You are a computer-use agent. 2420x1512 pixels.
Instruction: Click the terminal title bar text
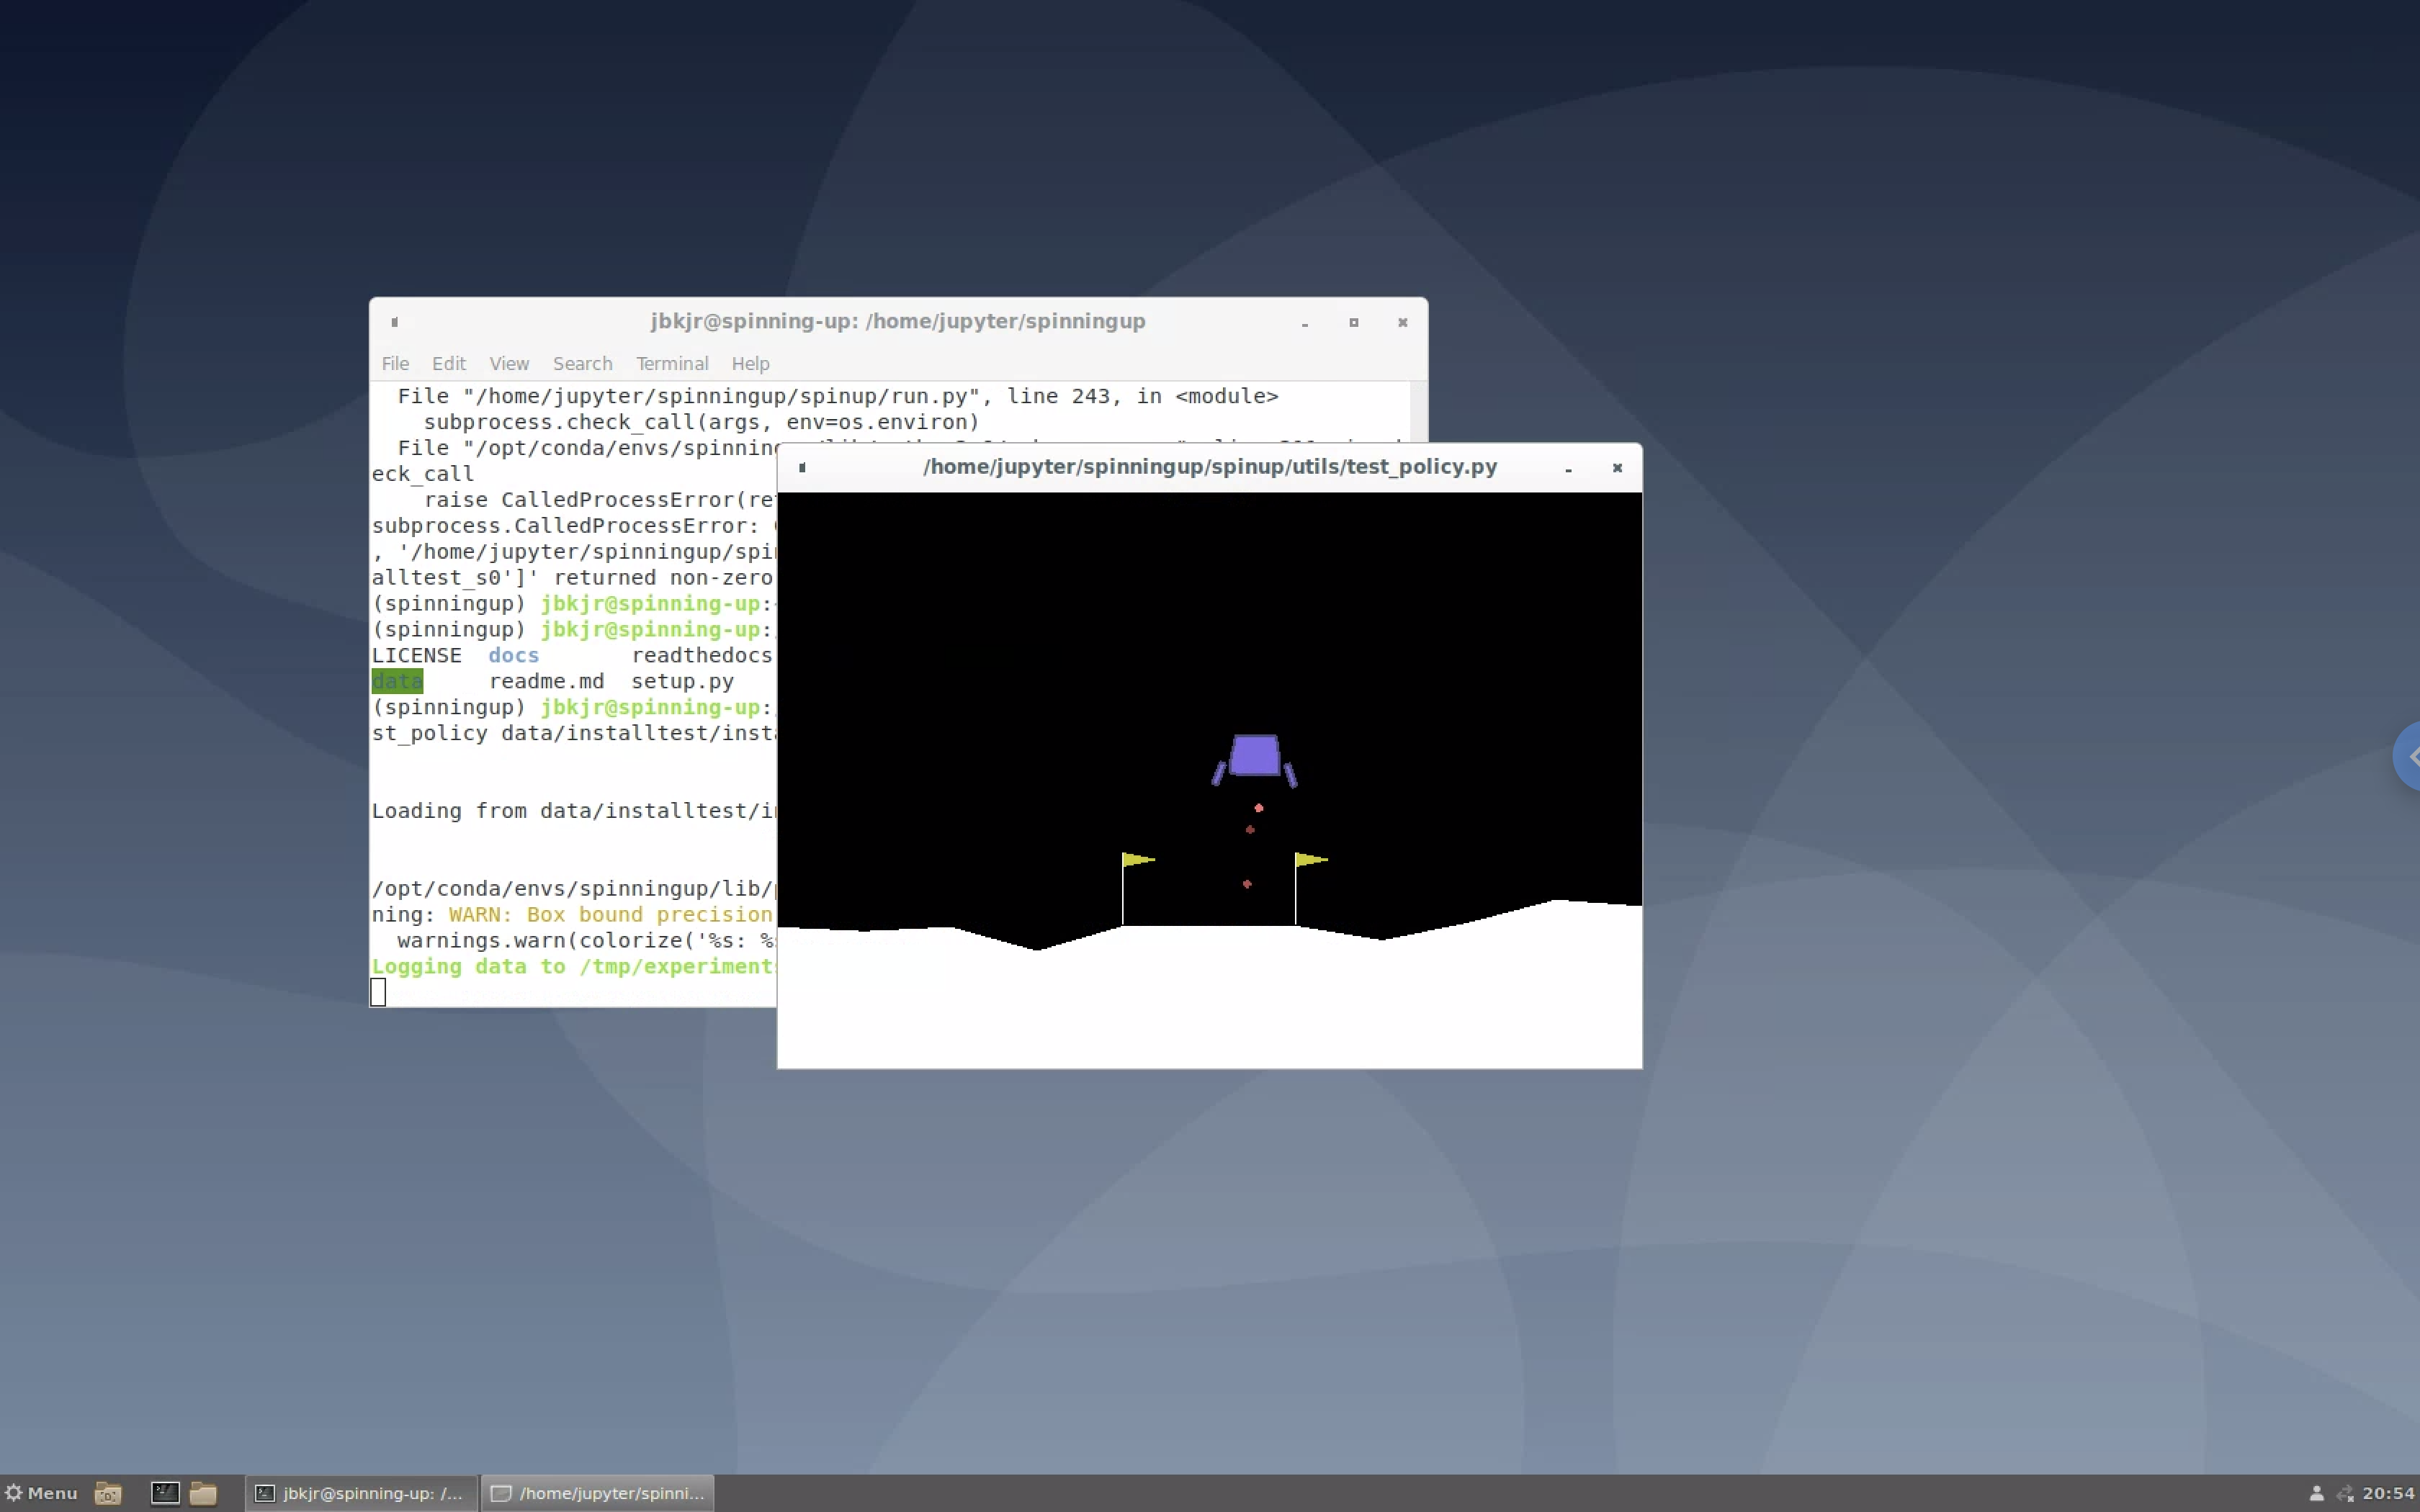[898, 321]
